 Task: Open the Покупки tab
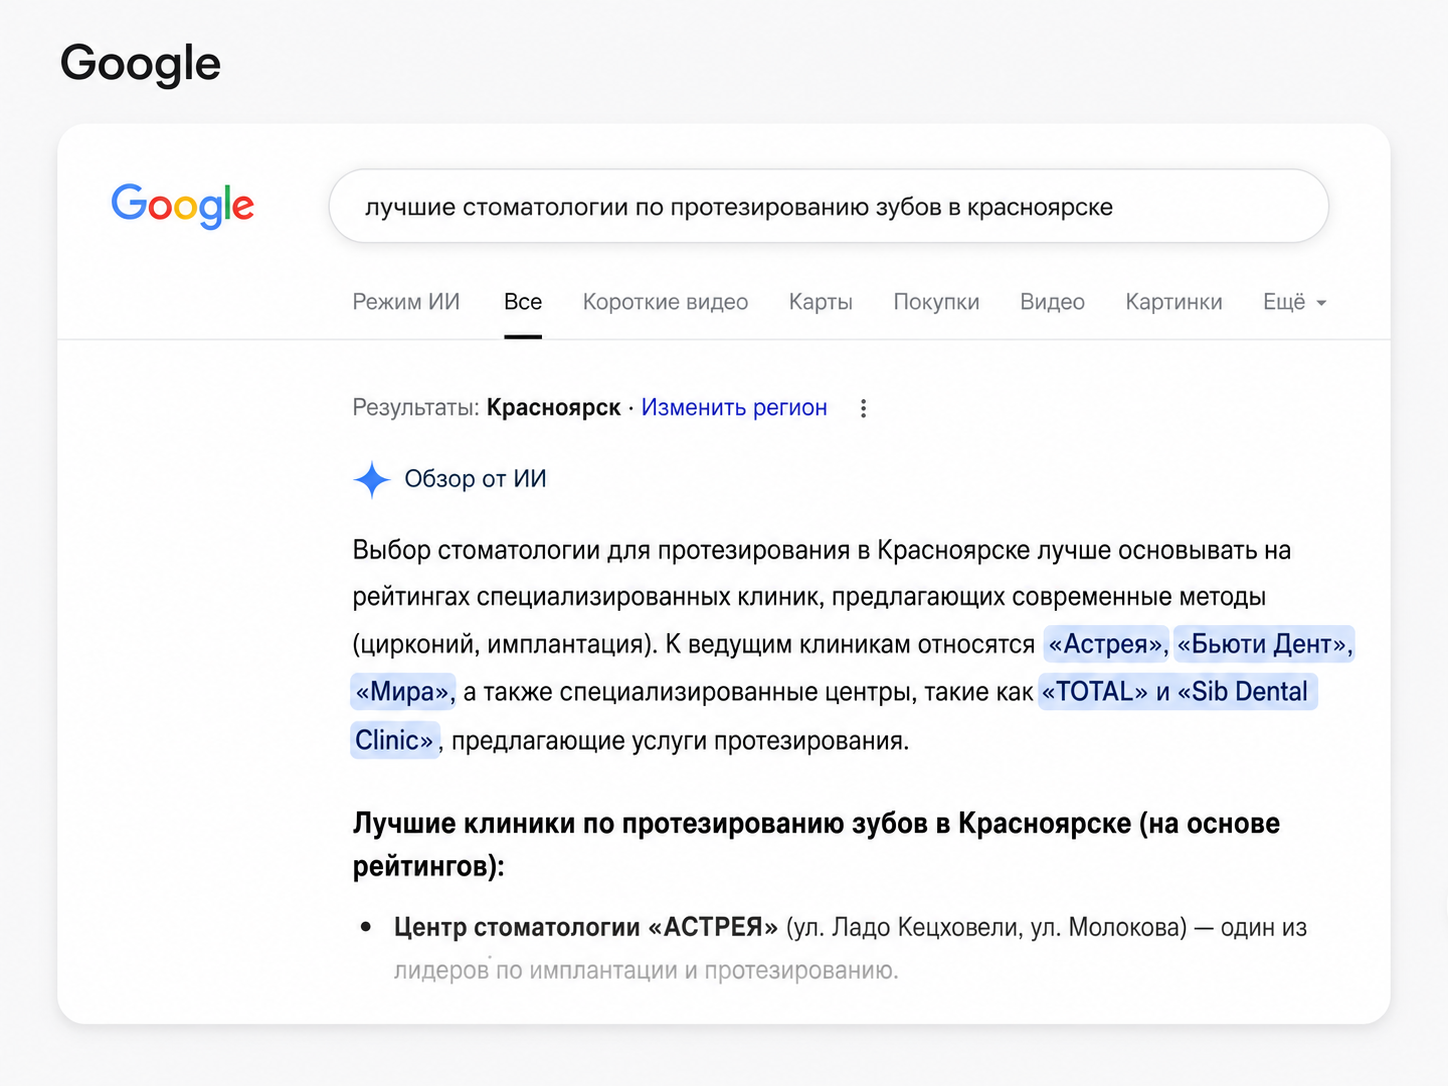[x=936, y=302]
